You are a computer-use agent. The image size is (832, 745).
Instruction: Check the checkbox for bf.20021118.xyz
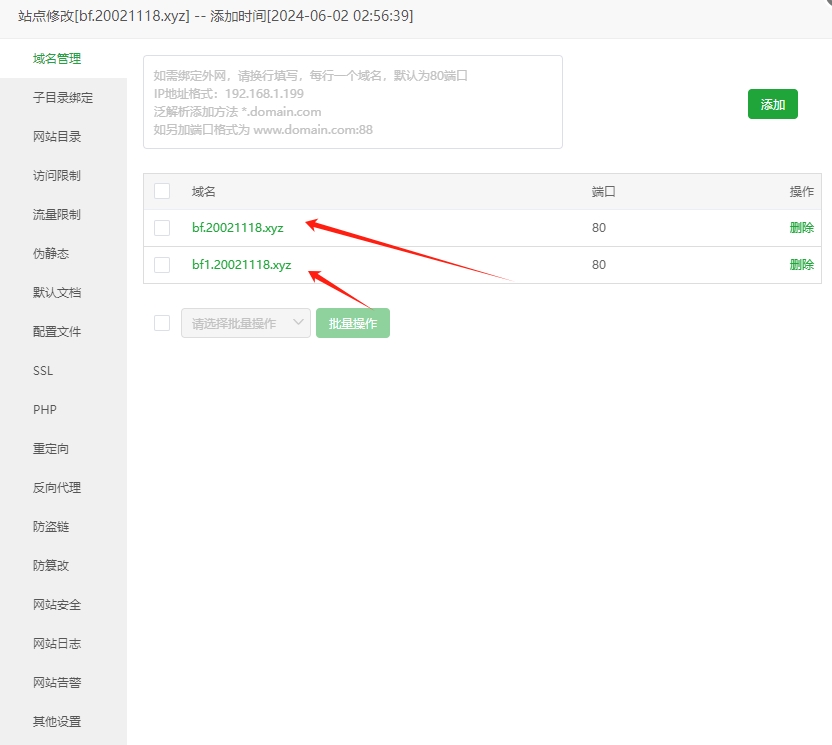tap(161, 227)
